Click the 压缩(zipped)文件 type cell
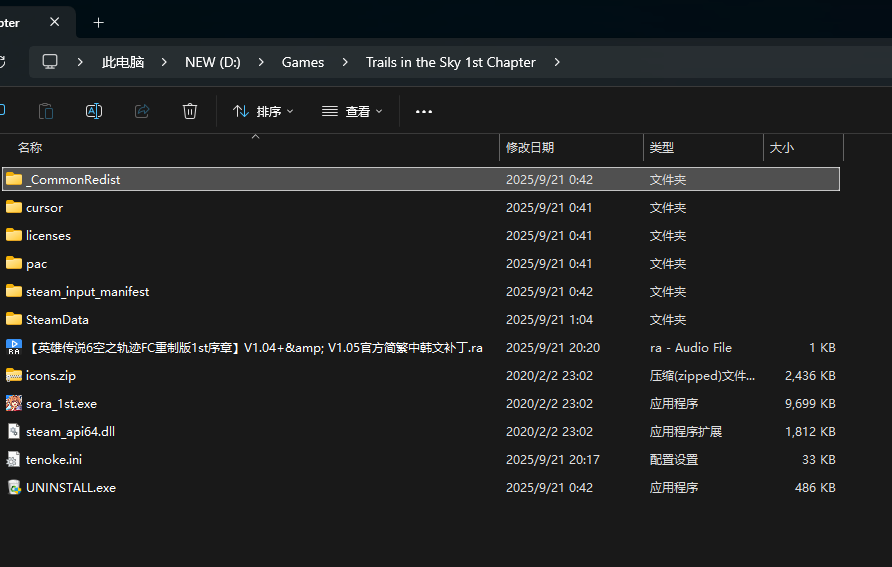Image resolution: width=892 pixels, height=567 pixels. pyautogui.click(x=703, y=376)
